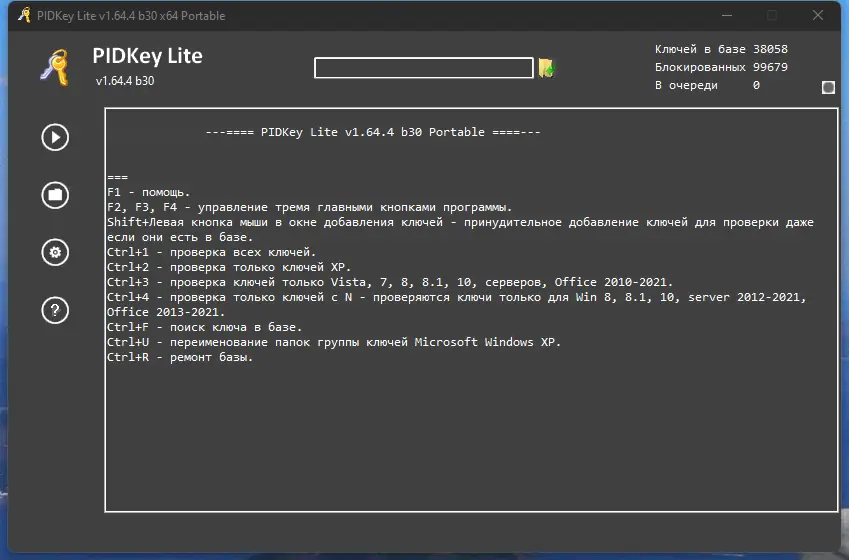Viewport: 849px width, 560px height.
Task: Close the PIDKey Lite window
Action: point(818,15)
